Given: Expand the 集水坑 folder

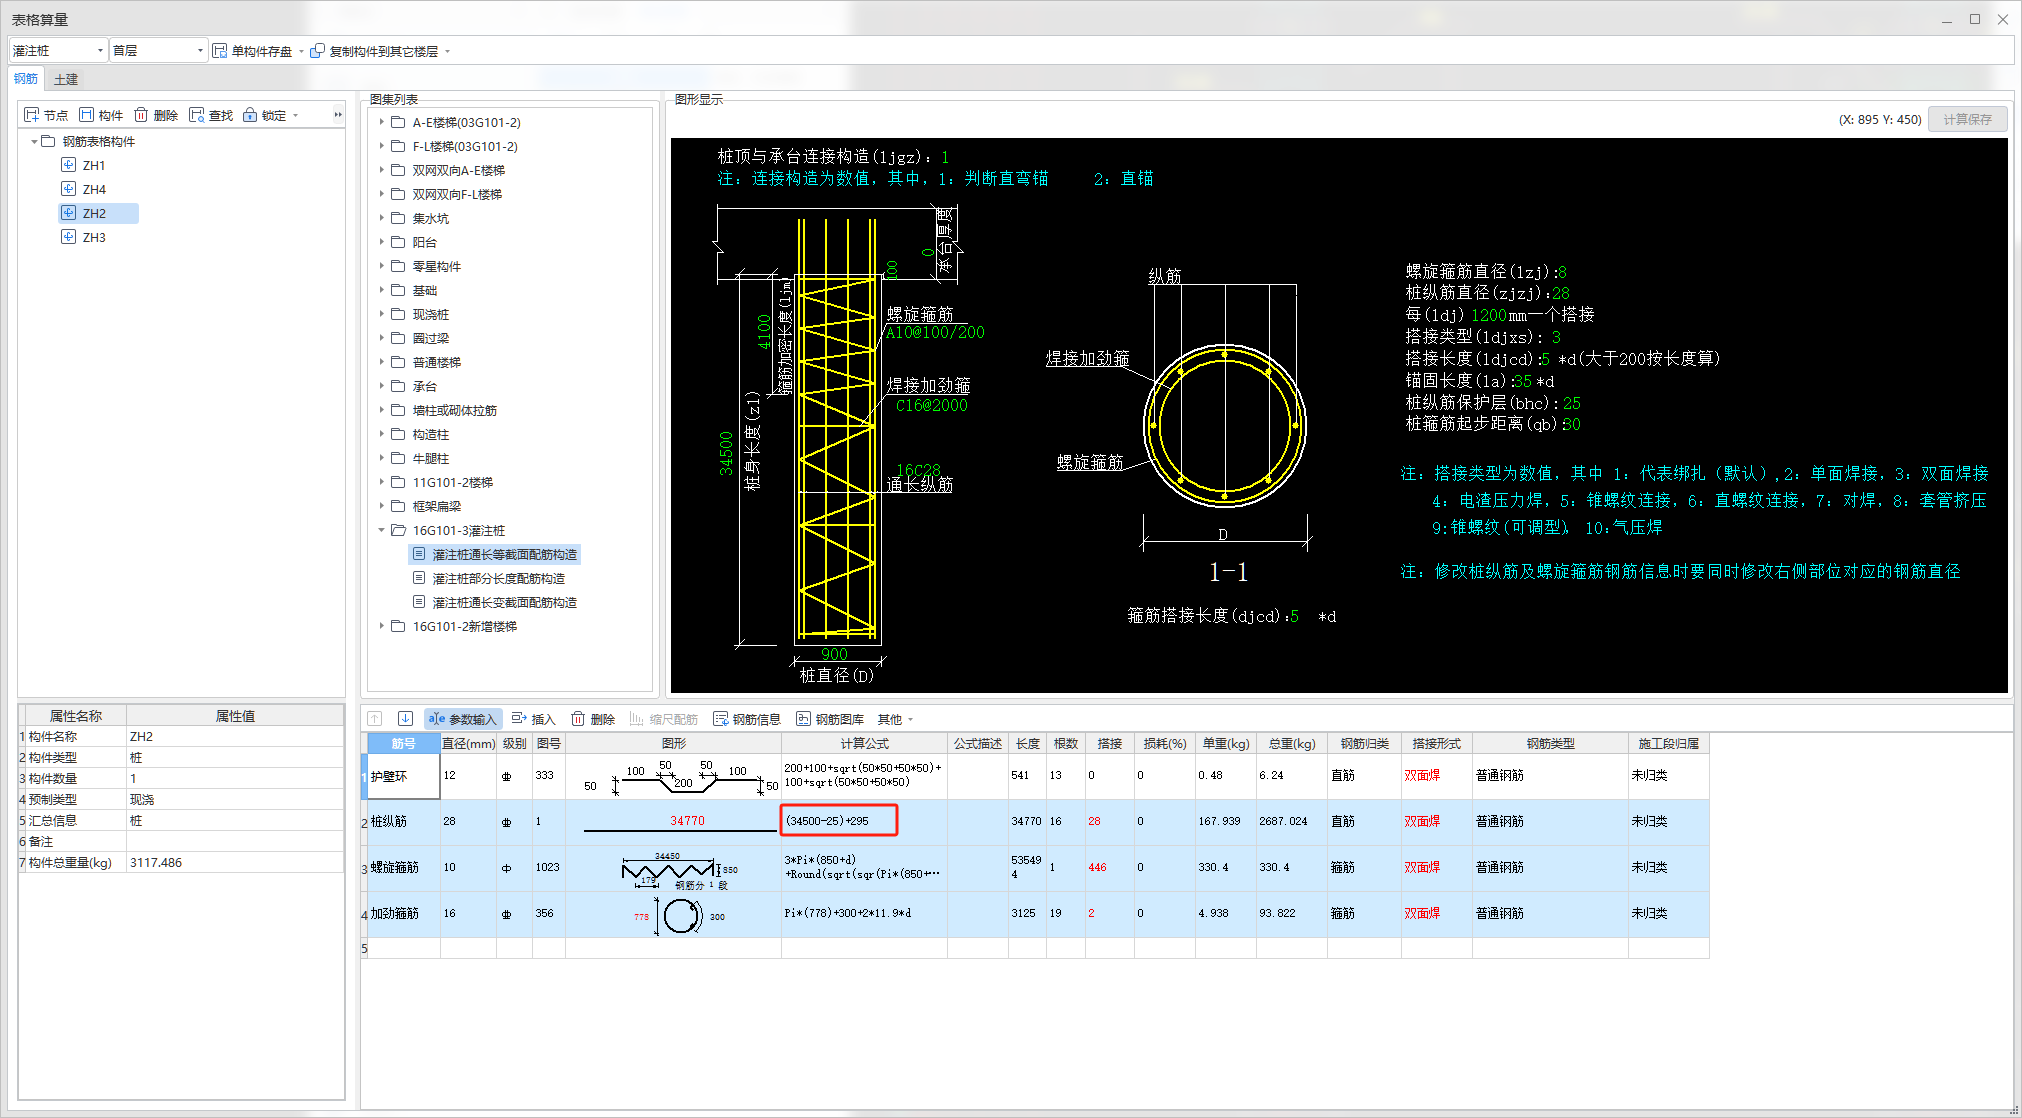Looking at the screenshot, I should [381, 218].
